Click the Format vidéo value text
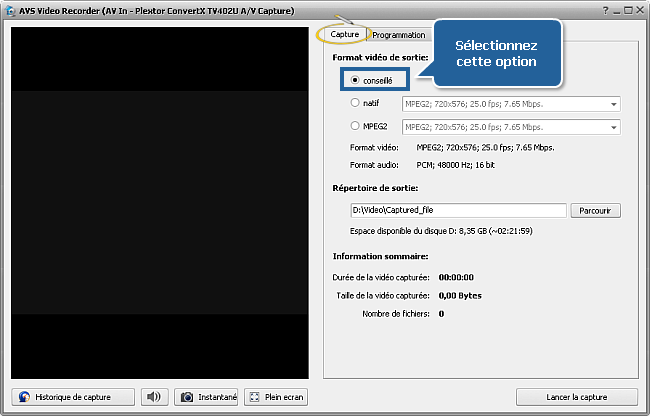Screen dimensions: 650x416 (x=485, y=148)
